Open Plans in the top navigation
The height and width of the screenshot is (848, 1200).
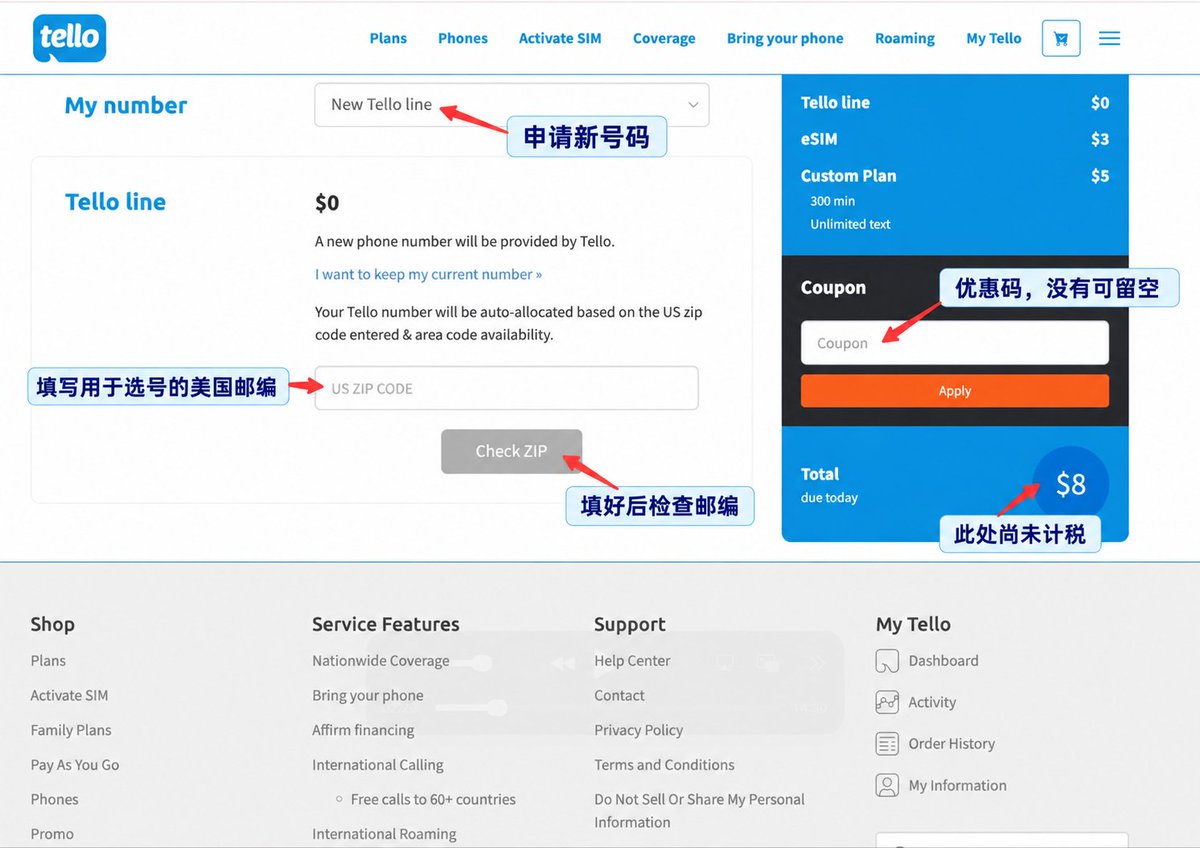tap(388, 38)
